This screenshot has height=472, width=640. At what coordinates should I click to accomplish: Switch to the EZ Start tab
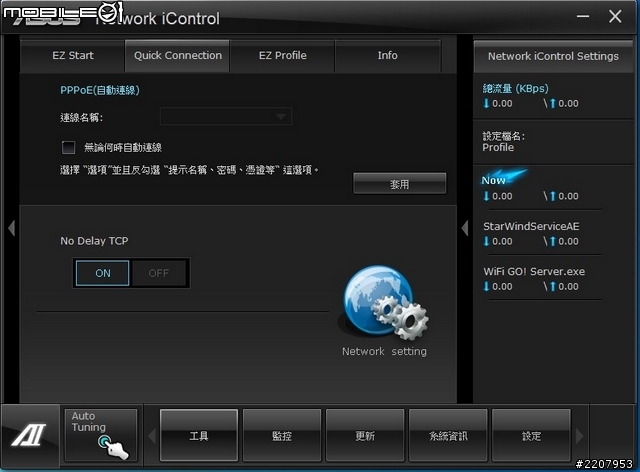[x=73, y=56]
